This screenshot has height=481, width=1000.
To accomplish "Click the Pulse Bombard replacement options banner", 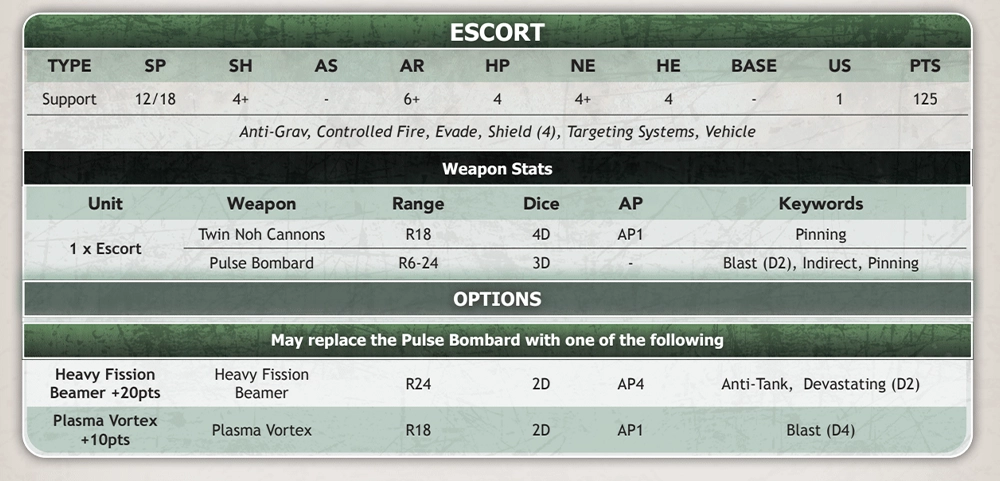I will (x=497, y=340).
